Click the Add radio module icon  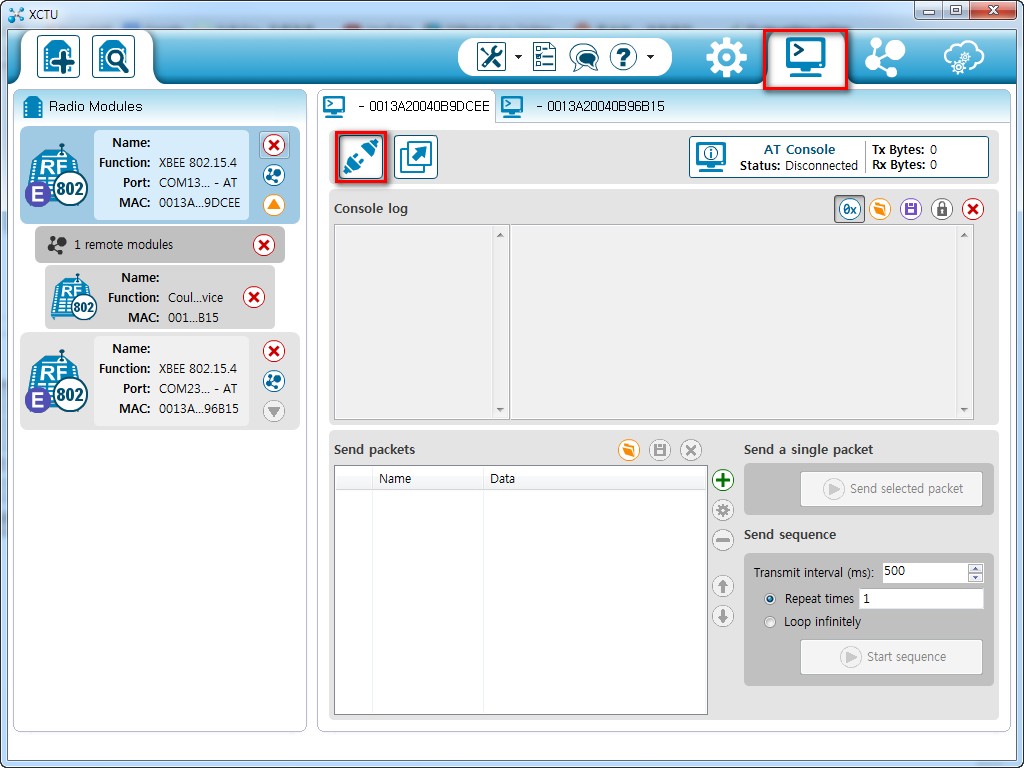click(x=58, y=56)
